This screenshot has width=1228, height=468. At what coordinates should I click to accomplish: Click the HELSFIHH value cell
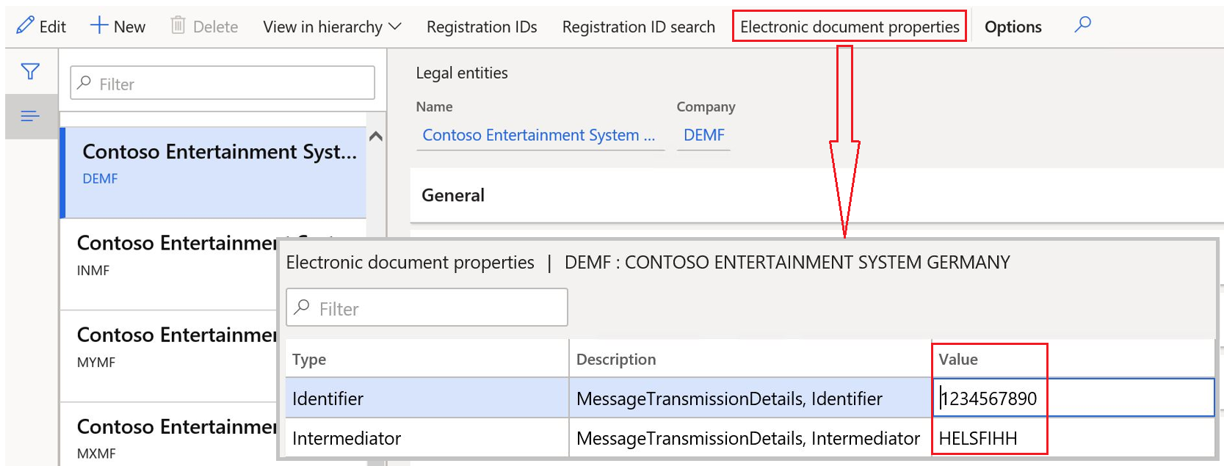1073,438
